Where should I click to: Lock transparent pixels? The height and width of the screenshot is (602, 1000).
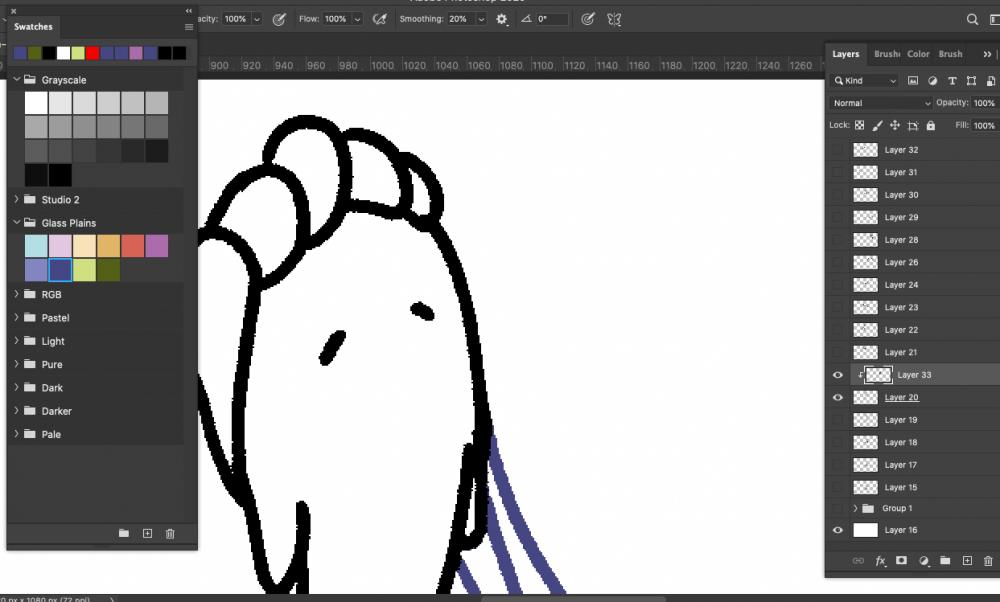point(860,126)
